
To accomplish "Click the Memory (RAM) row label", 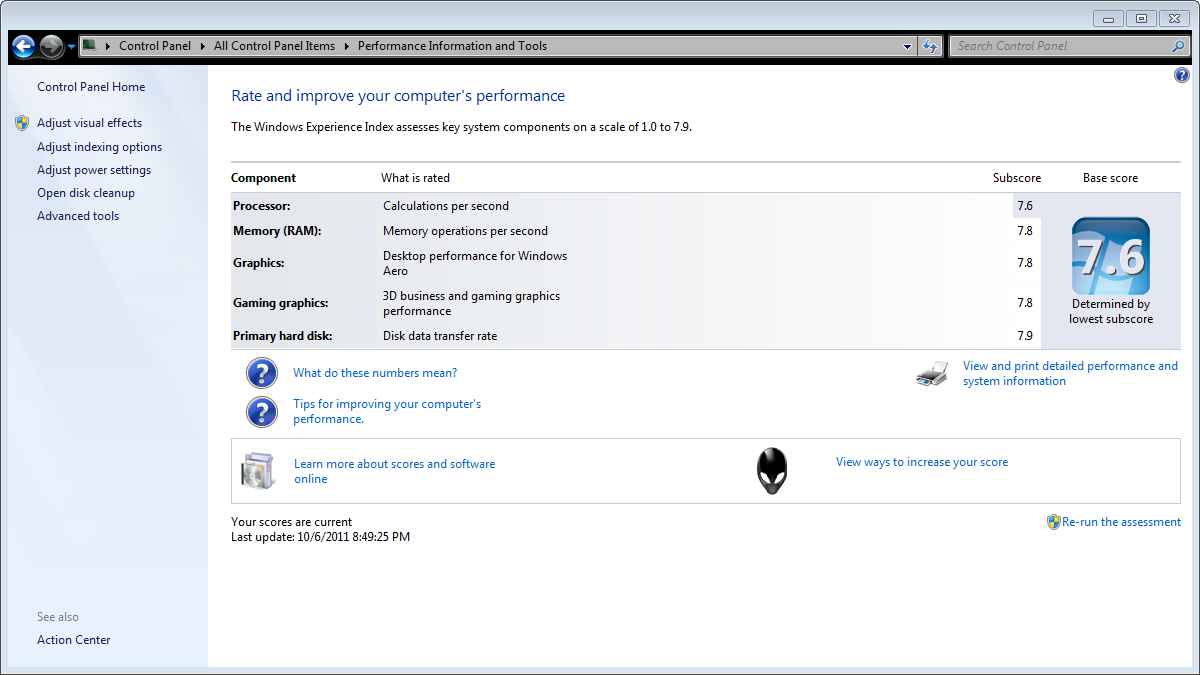I will click(277, 231).
